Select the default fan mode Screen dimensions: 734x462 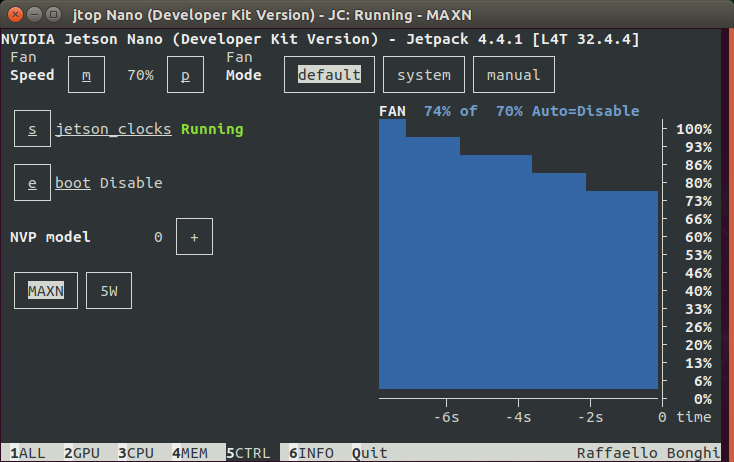(329, 75)
